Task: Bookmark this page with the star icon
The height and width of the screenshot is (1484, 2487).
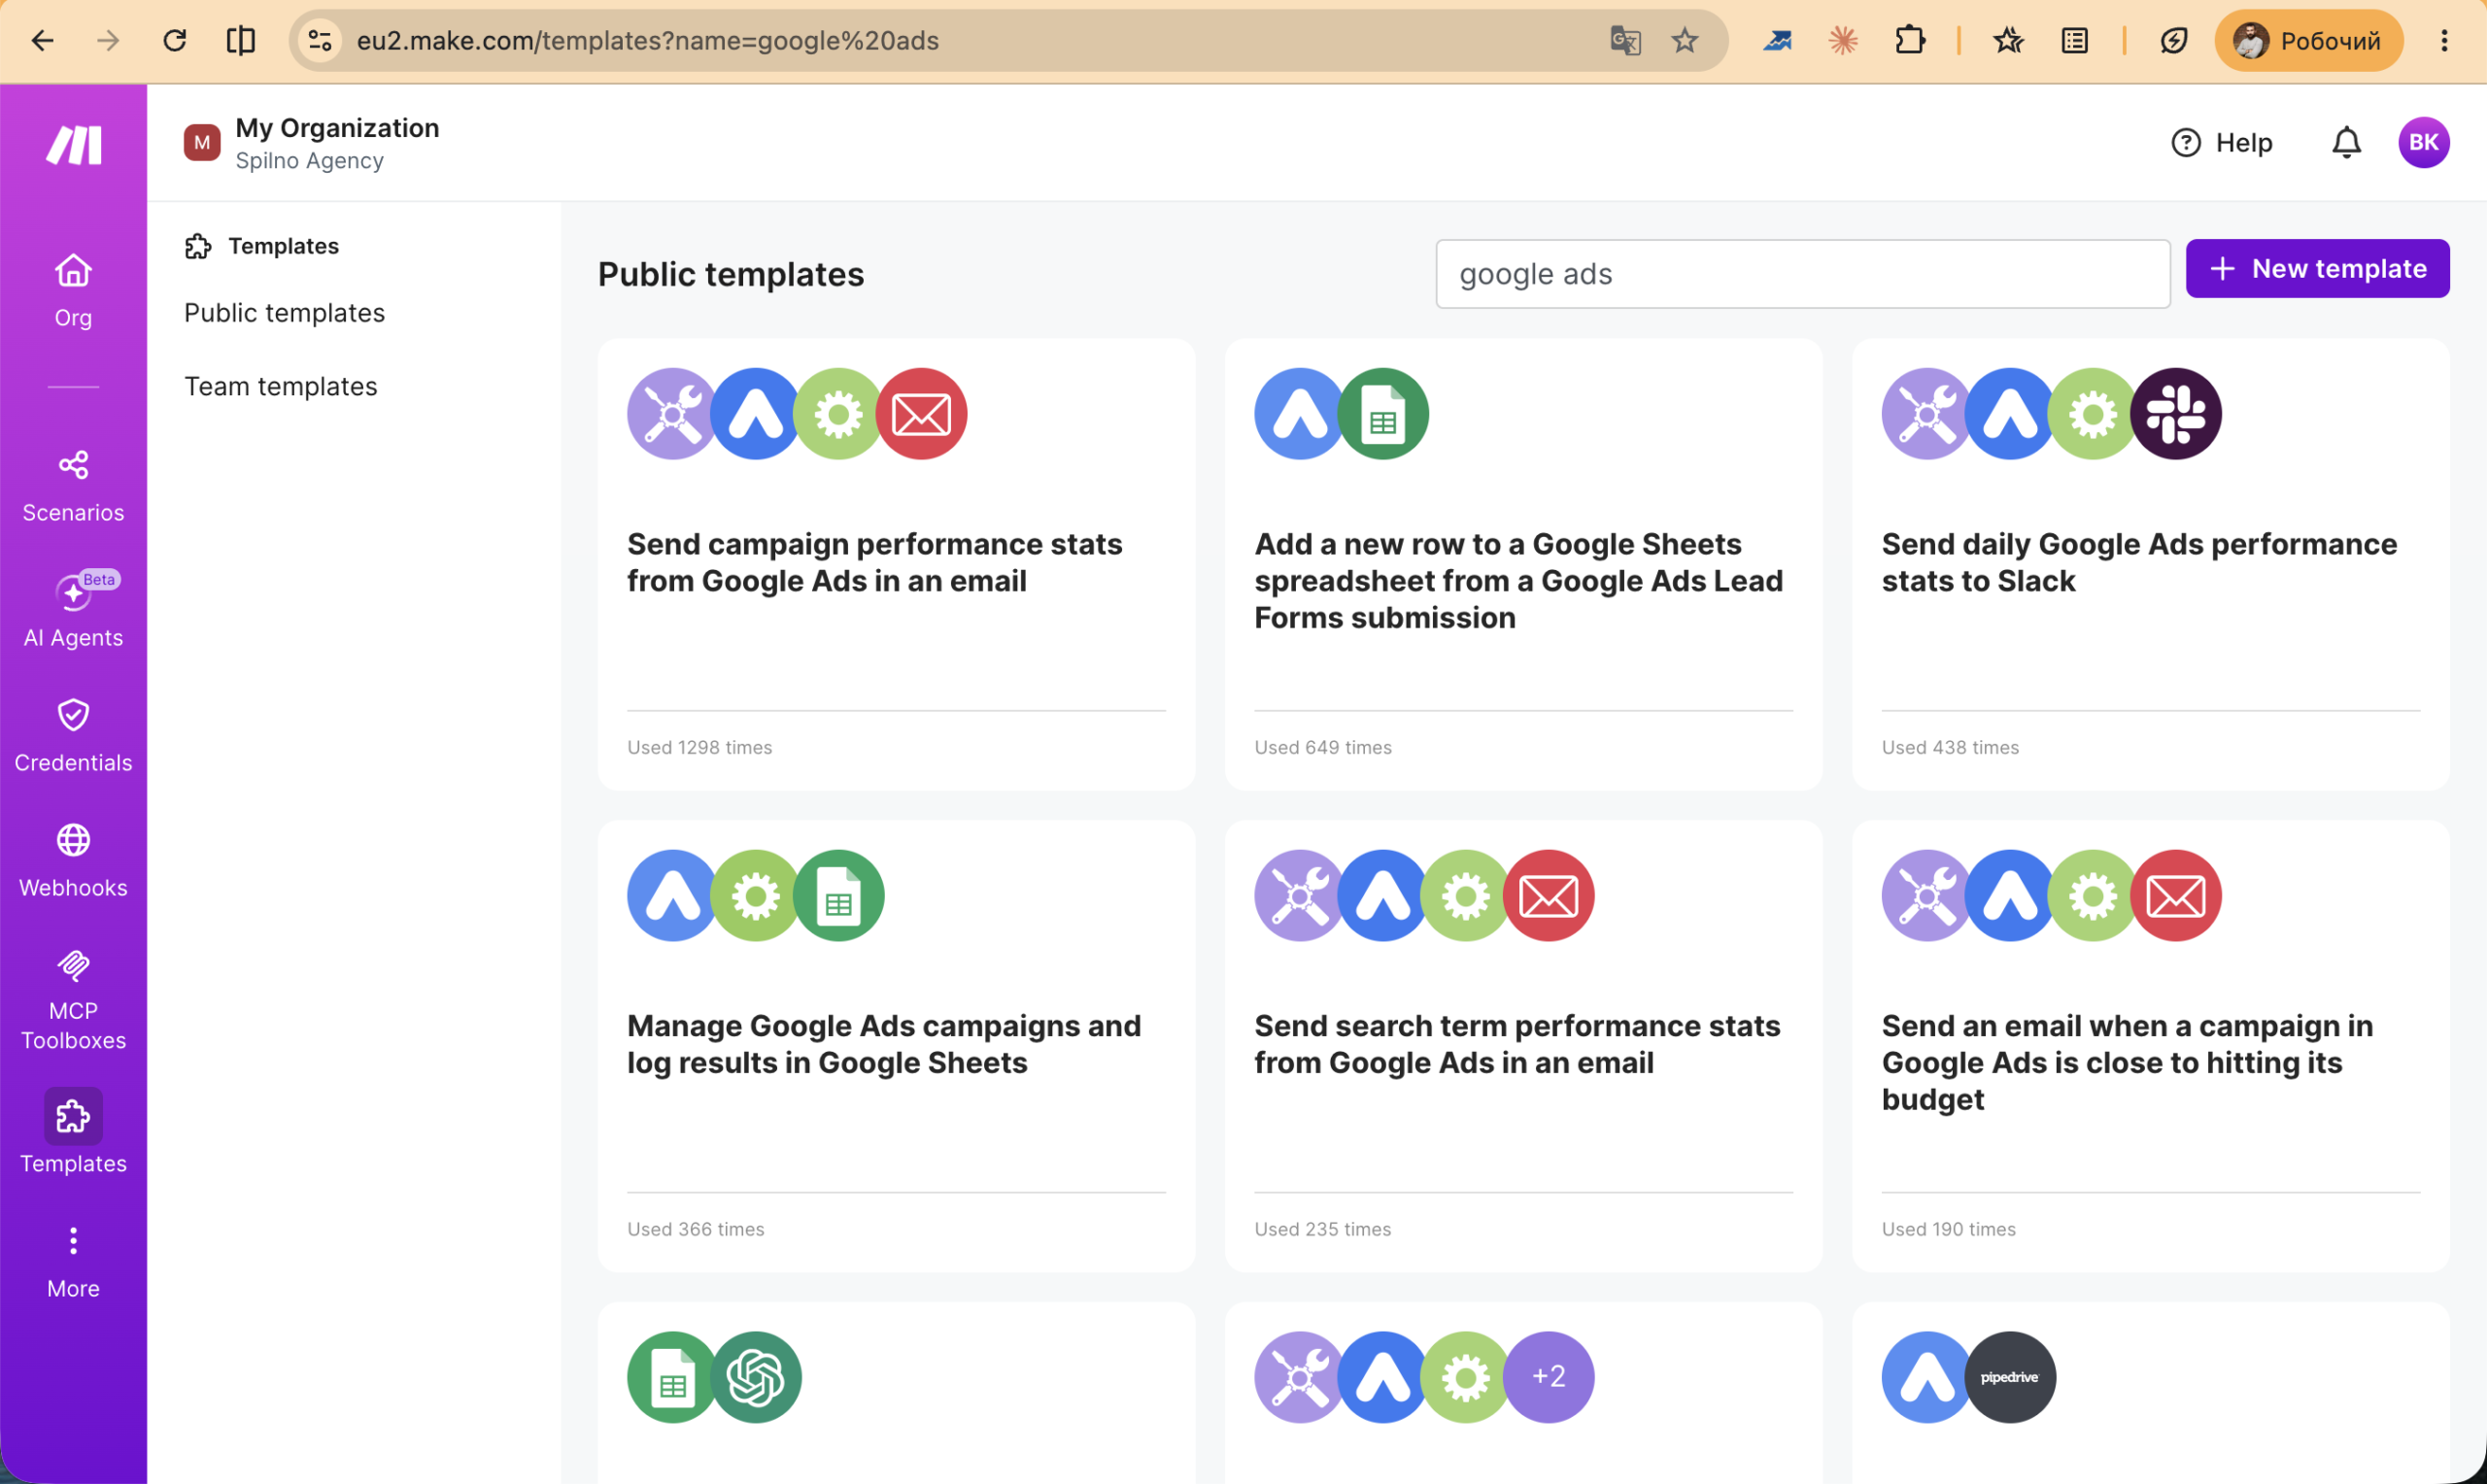Action: click(x=1685, y=40)
